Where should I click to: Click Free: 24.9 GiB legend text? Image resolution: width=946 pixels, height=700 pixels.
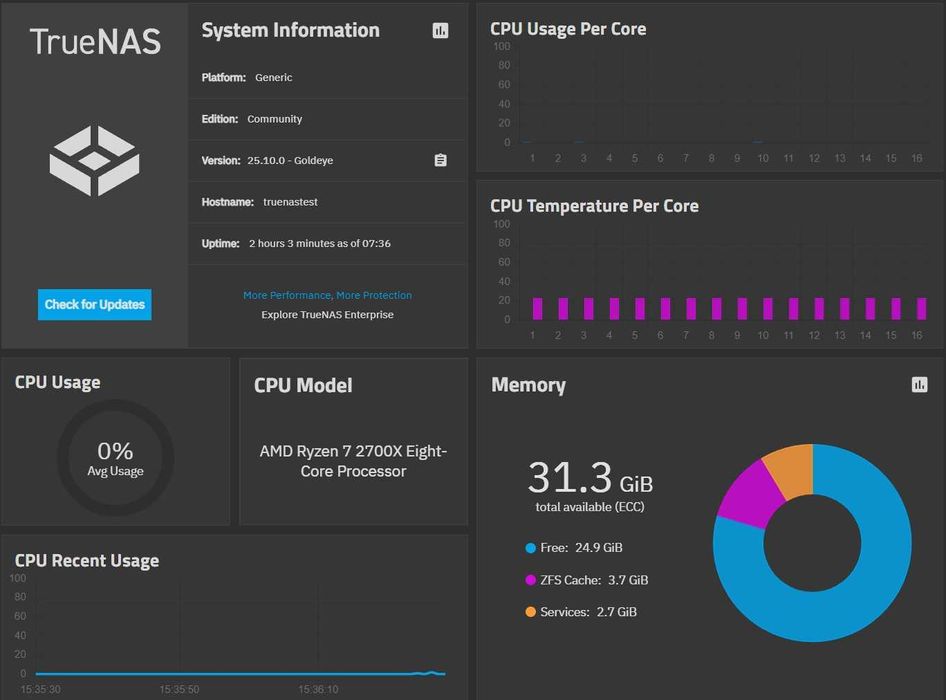pyautogui.click(x=582, y=548)
